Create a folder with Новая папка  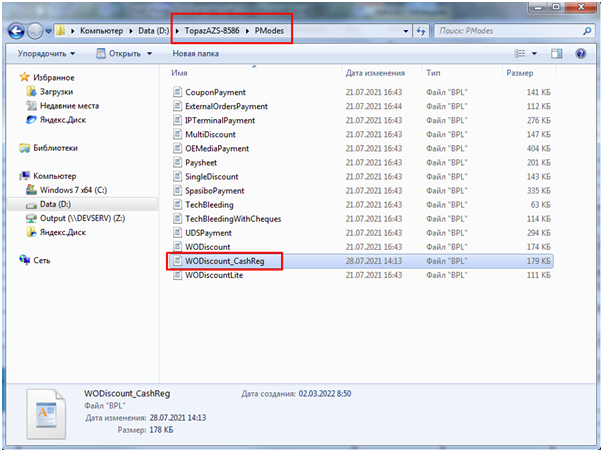(195, 53)
